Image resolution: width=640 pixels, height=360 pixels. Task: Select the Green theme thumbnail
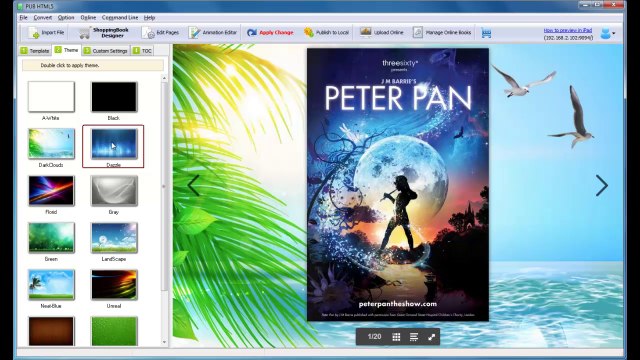click(51, 238)
